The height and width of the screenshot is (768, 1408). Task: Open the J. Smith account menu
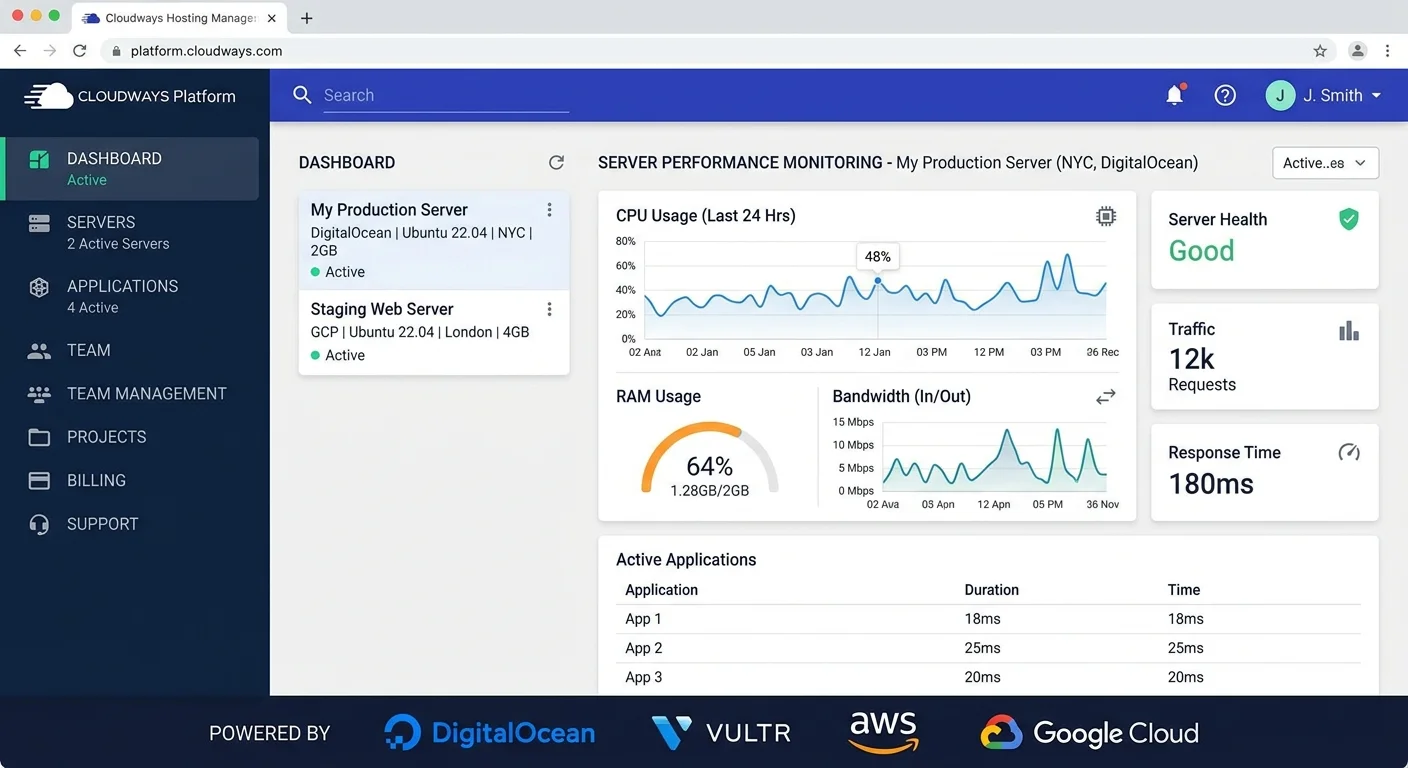point(1324,95)
